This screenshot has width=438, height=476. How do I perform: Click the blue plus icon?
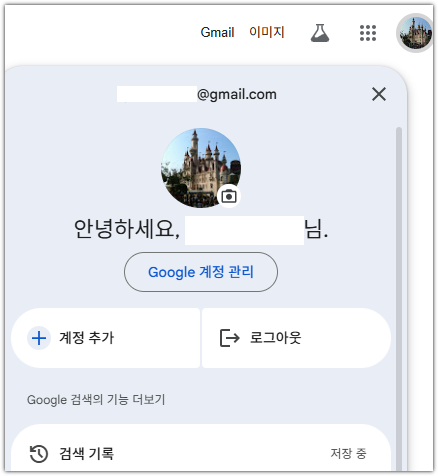tap(39, 338)
